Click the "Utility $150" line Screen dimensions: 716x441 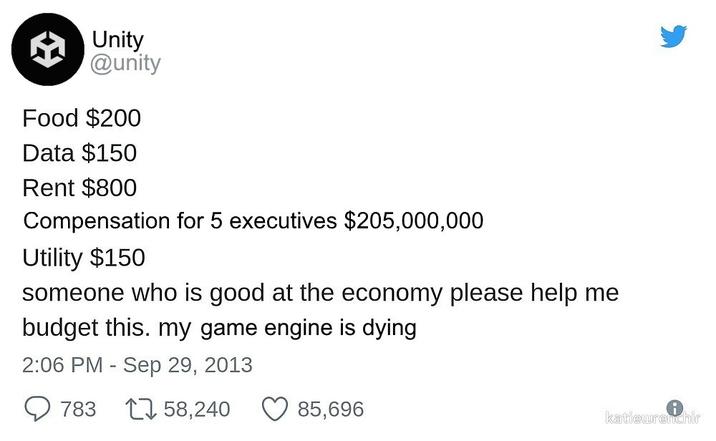point(83,257)
